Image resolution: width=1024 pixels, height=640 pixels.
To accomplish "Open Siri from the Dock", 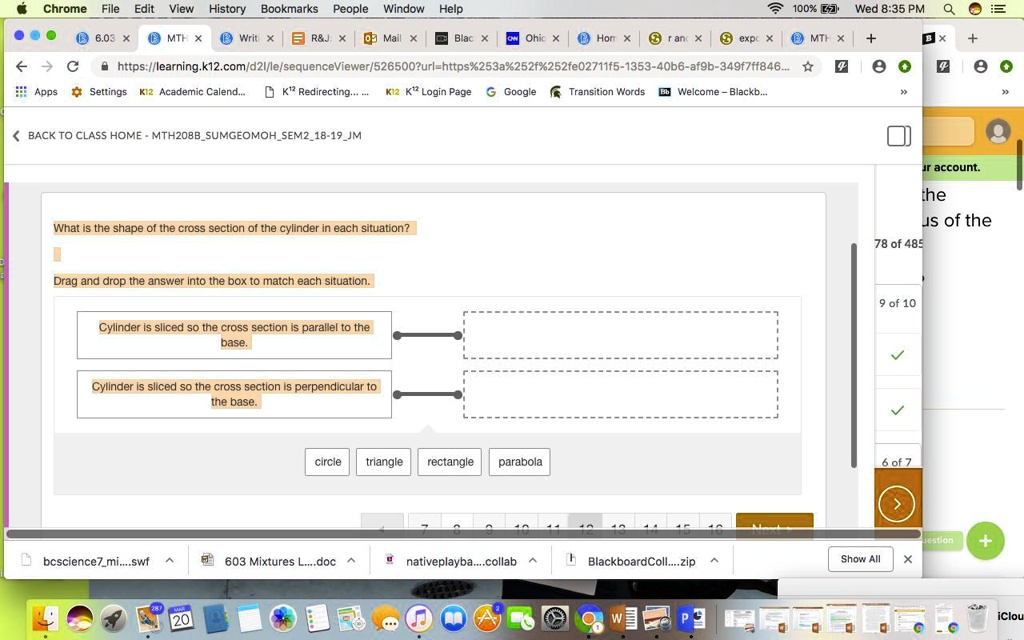I will click(x=80, y=618).
